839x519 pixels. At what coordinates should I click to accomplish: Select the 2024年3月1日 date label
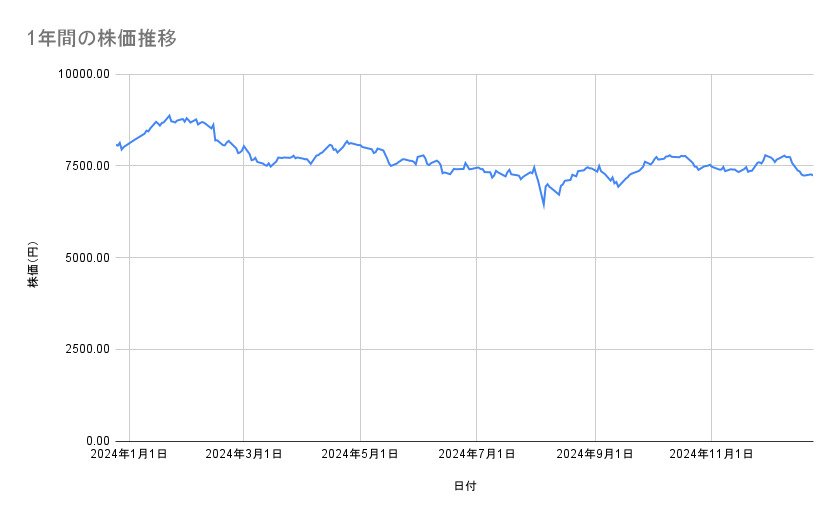pos(244,454)
